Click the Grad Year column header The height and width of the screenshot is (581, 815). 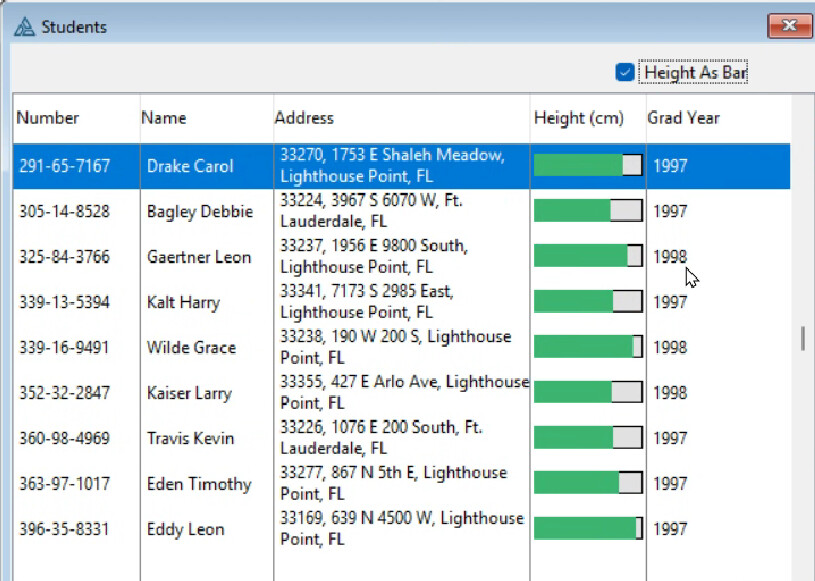point(683,118)
